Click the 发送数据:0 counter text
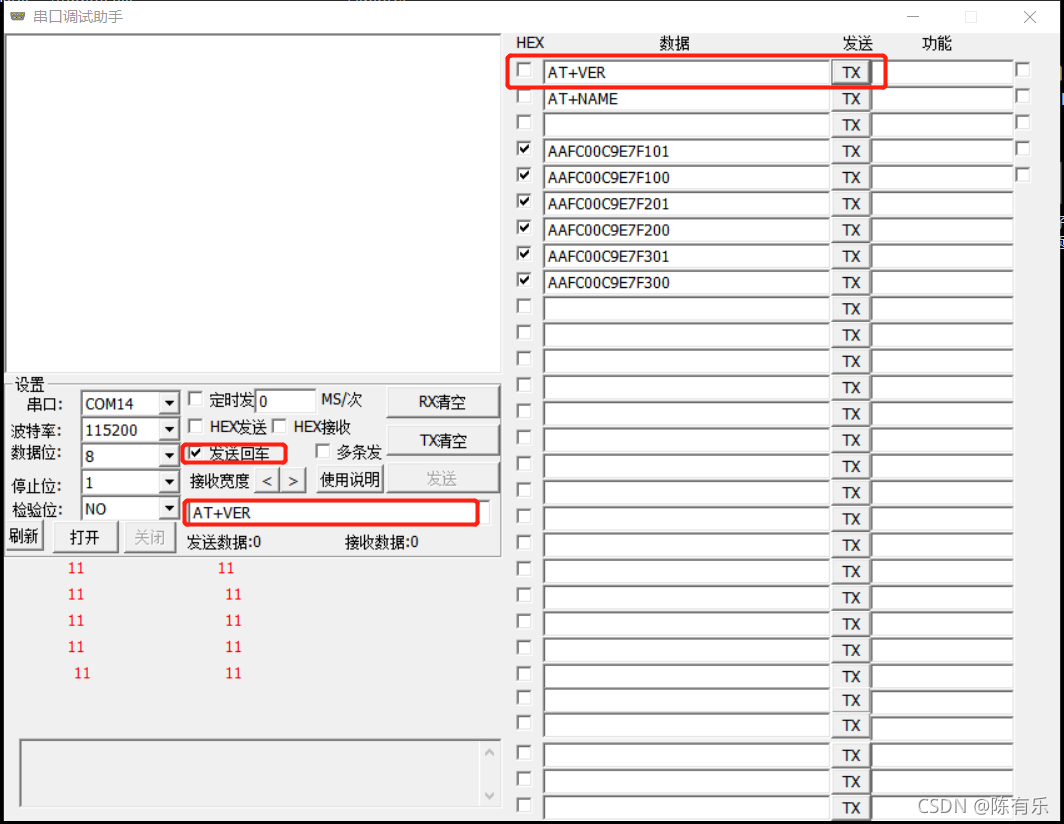1064x824 pixels. (224, 542)
